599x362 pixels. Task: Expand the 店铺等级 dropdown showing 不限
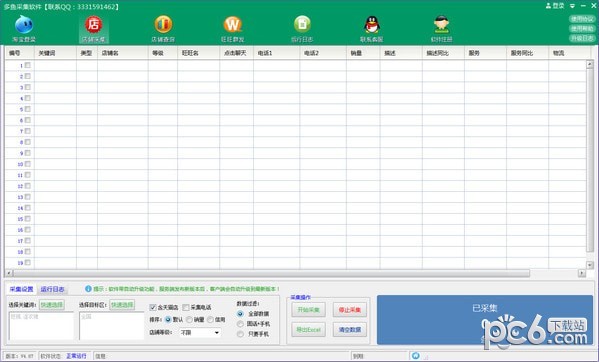(x=200, y=333)
